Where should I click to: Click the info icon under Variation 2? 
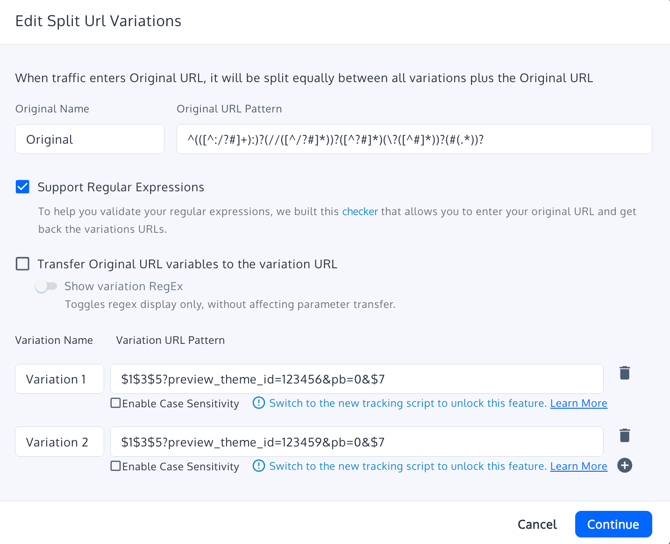[259, 466]
